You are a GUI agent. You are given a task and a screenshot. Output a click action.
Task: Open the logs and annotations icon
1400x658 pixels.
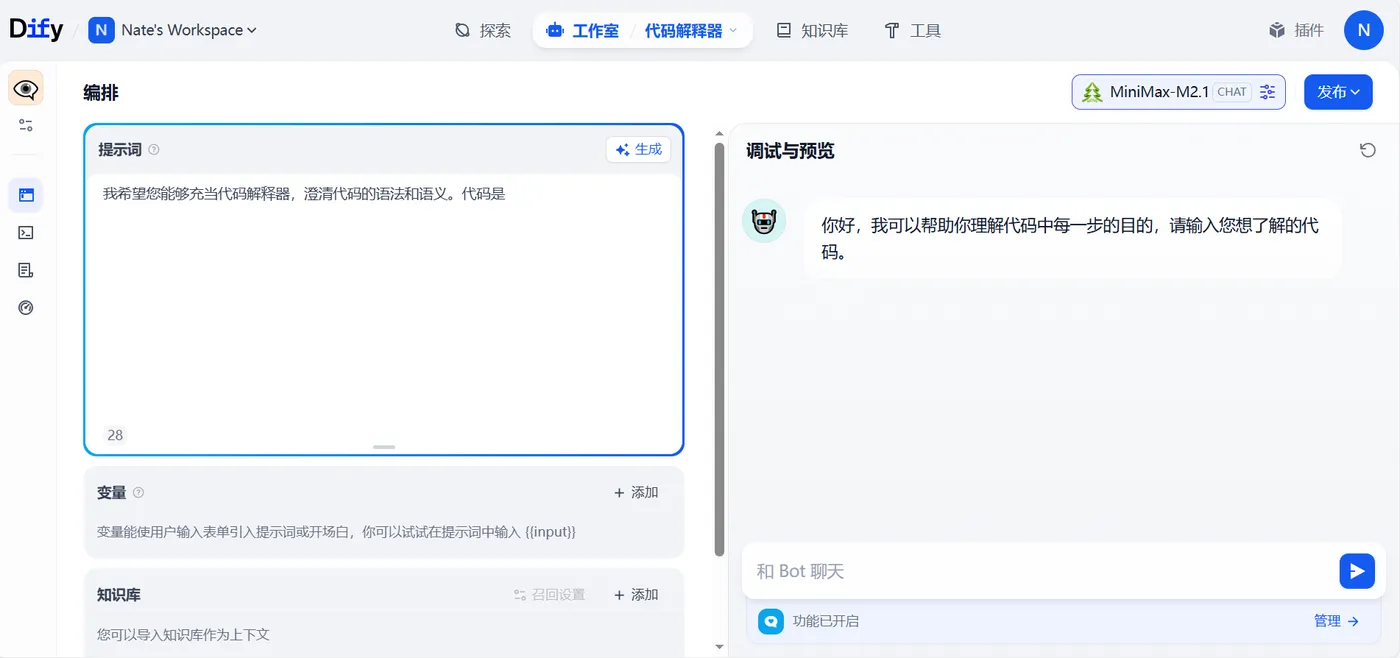point(26,270)
